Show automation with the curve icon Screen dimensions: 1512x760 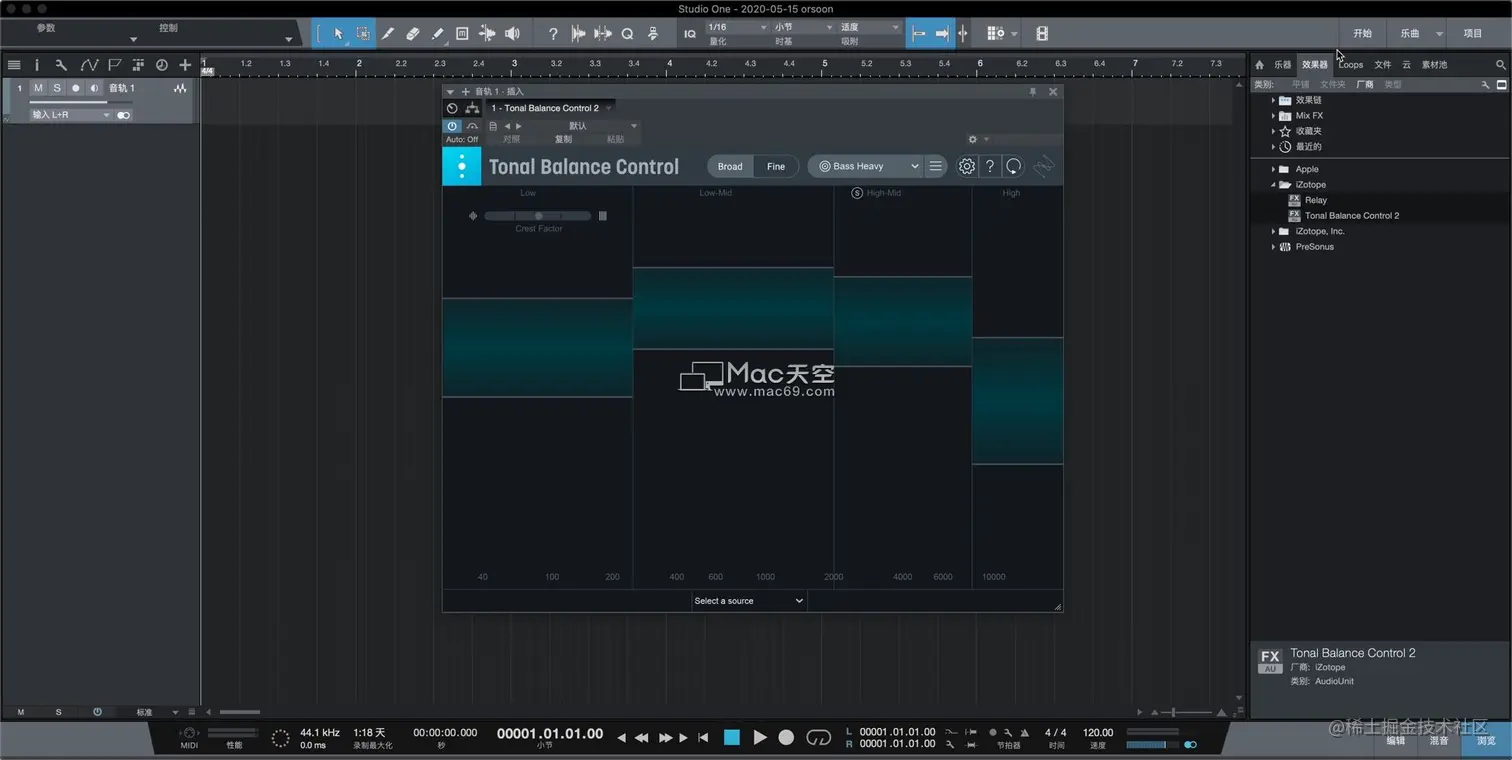click(x=89, y=65)
